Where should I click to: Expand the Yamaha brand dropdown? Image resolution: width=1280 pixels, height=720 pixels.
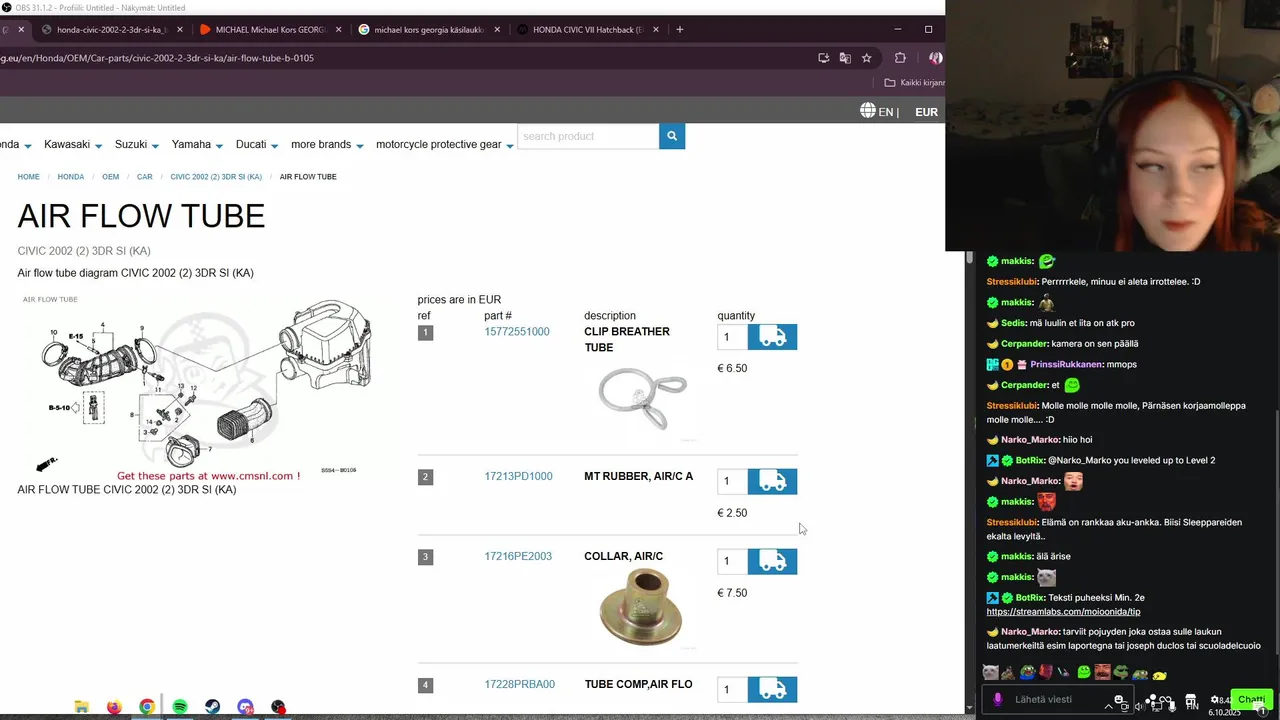[x=197, y=145]
